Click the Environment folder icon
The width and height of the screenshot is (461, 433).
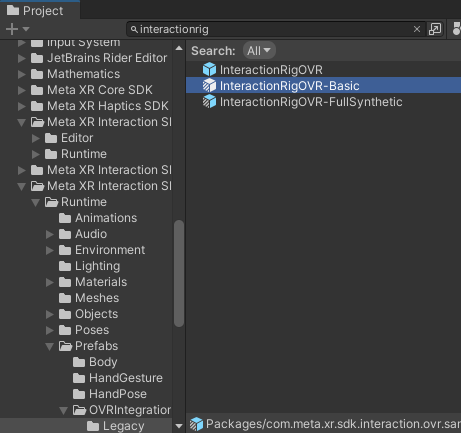(x=65, y=250)
